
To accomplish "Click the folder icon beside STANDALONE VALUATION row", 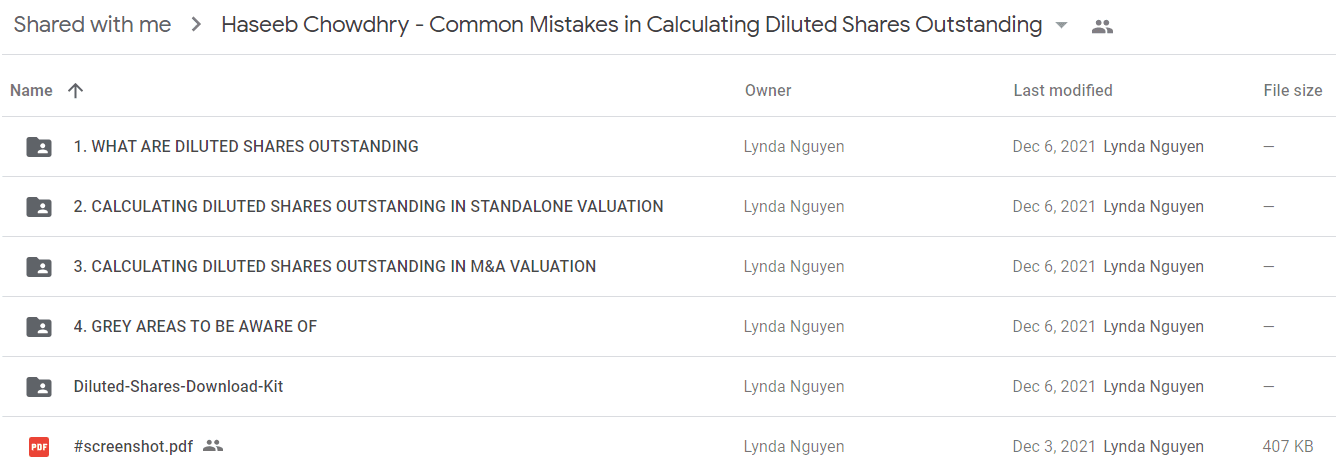I will pyautogui.click(x=39, y=207).
